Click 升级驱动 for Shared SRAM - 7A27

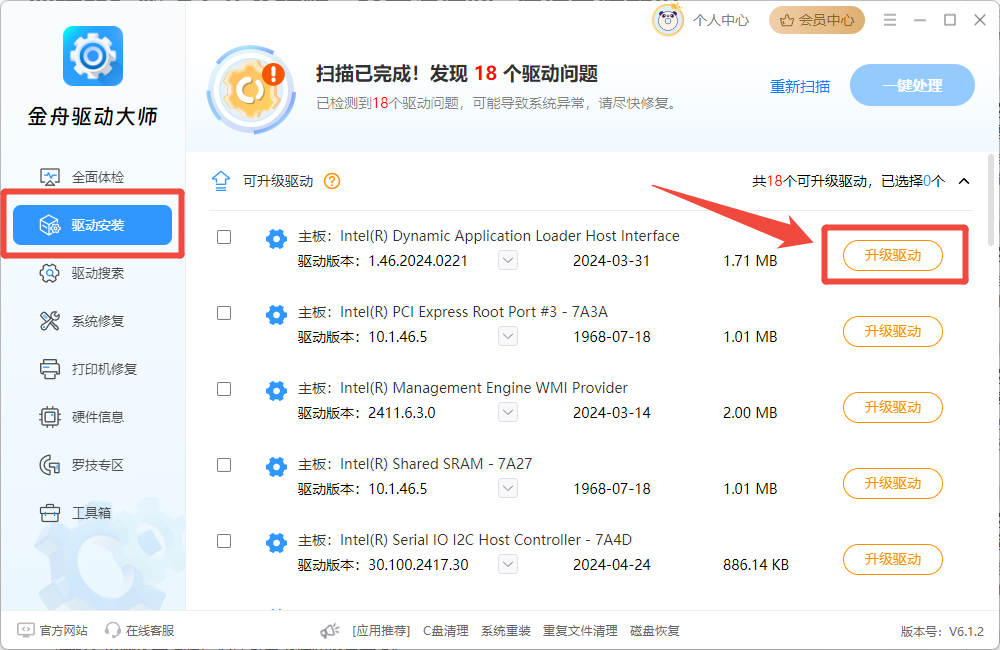893,483
